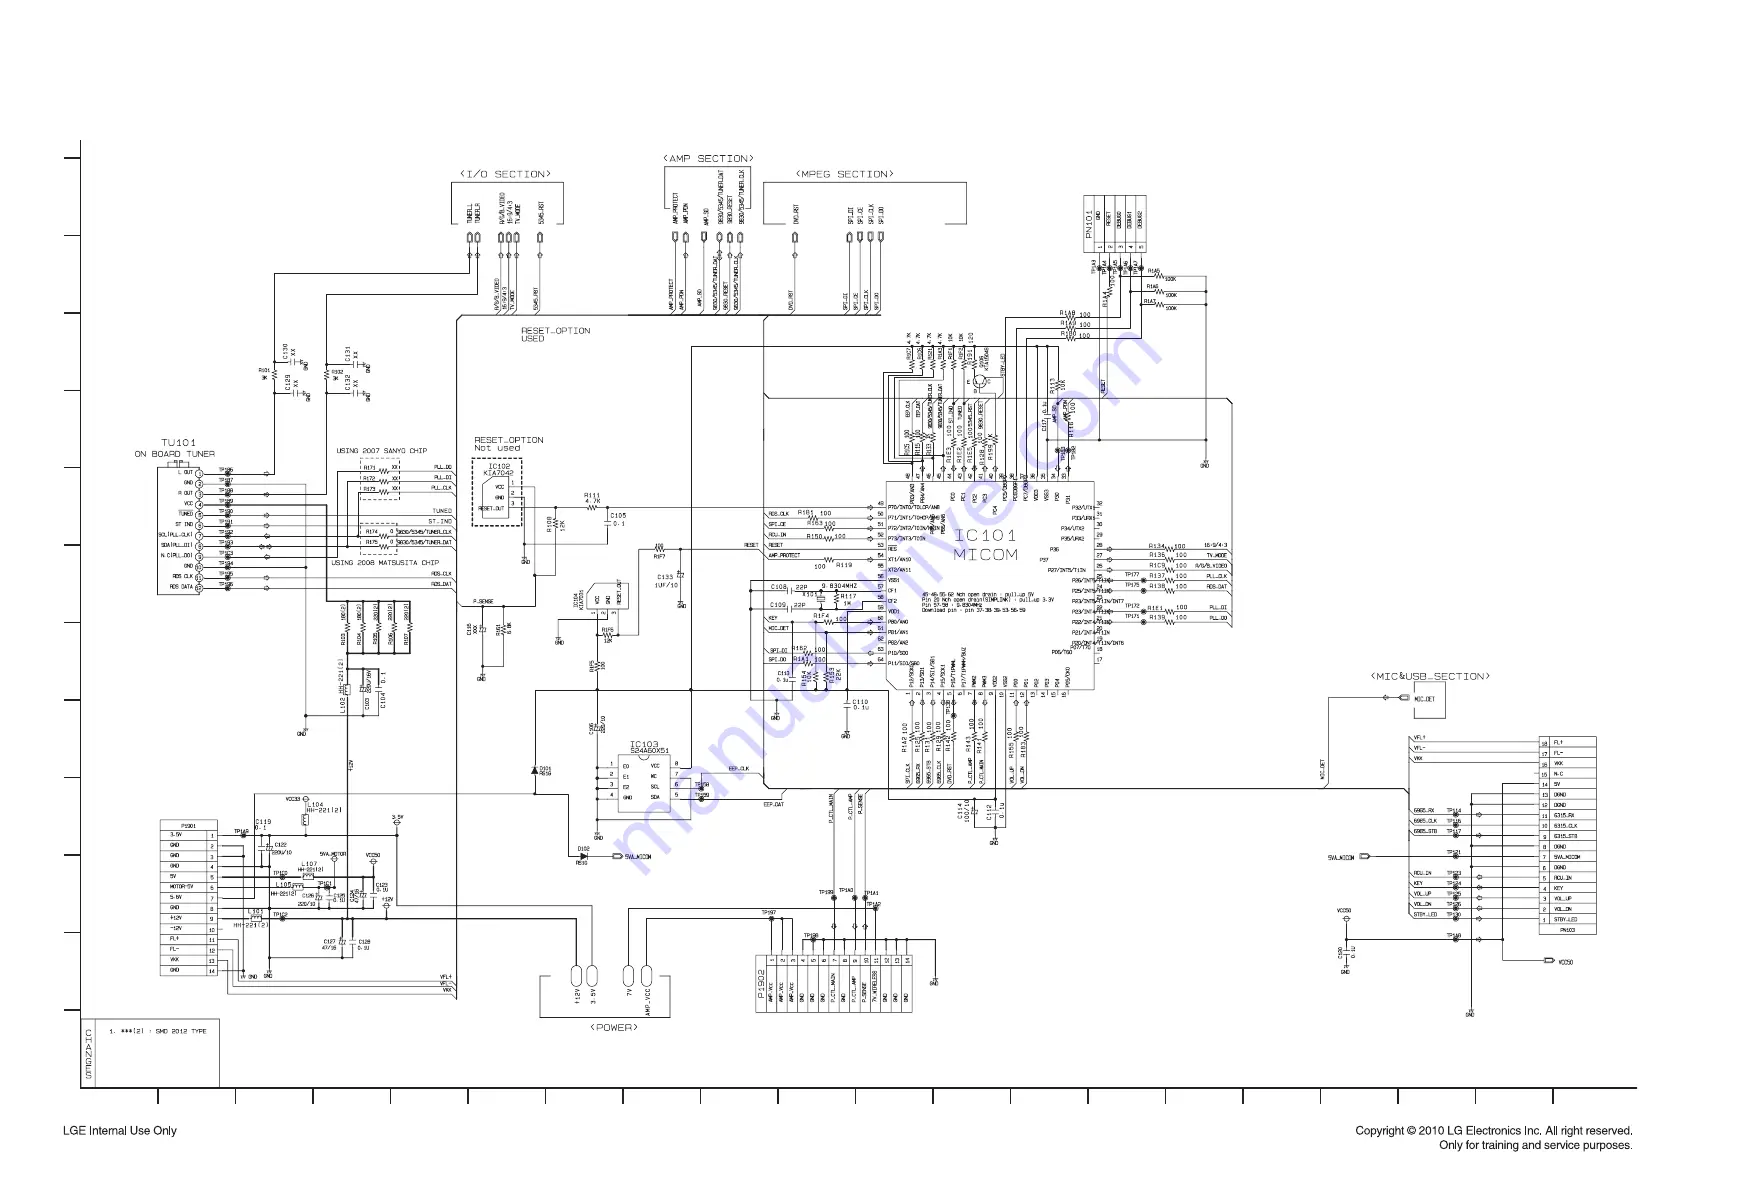Viewport: 1764px width, 1190px height.
Task: Click the "IC101" chip designator
Action: (x=985, y=536)
